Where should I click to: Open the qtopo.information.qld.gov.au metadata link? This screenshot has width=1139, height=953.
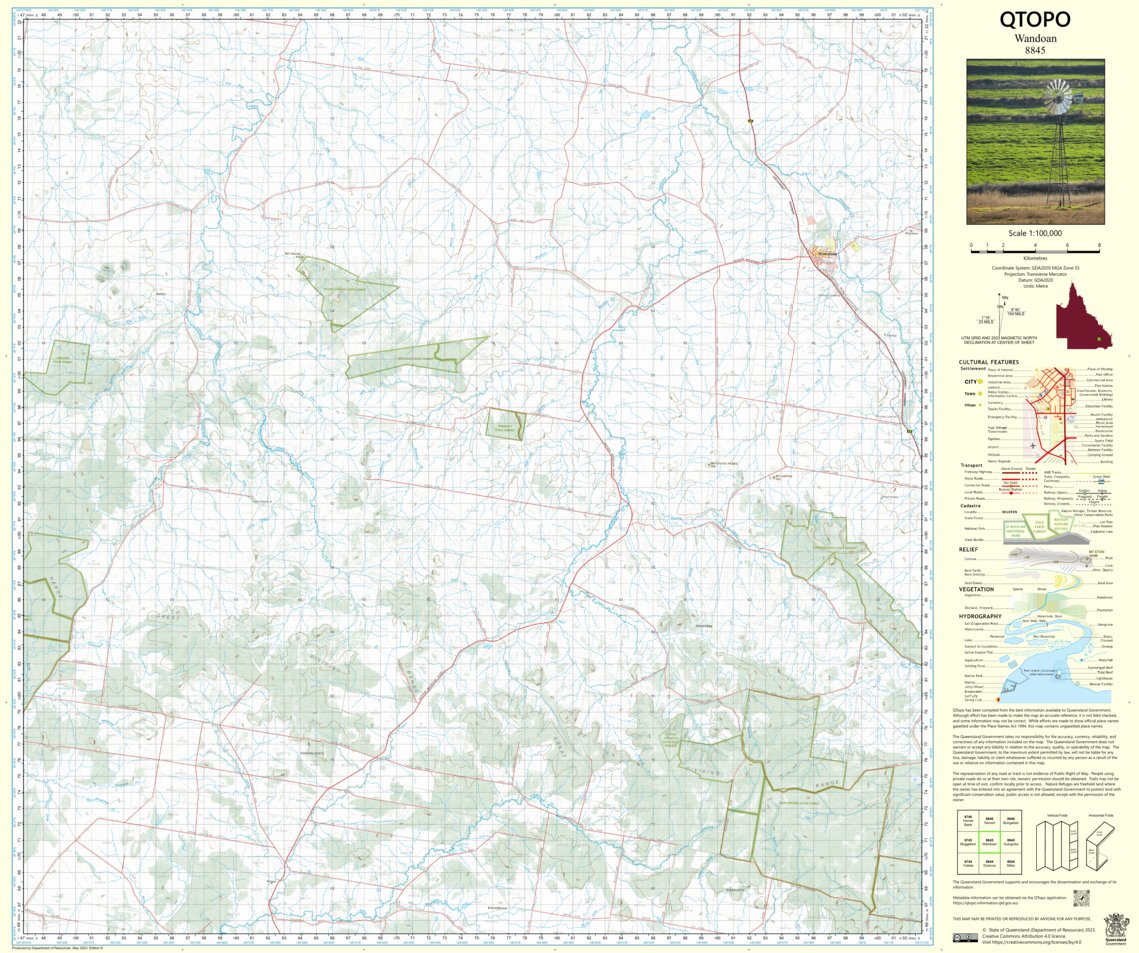pos(985,902)
